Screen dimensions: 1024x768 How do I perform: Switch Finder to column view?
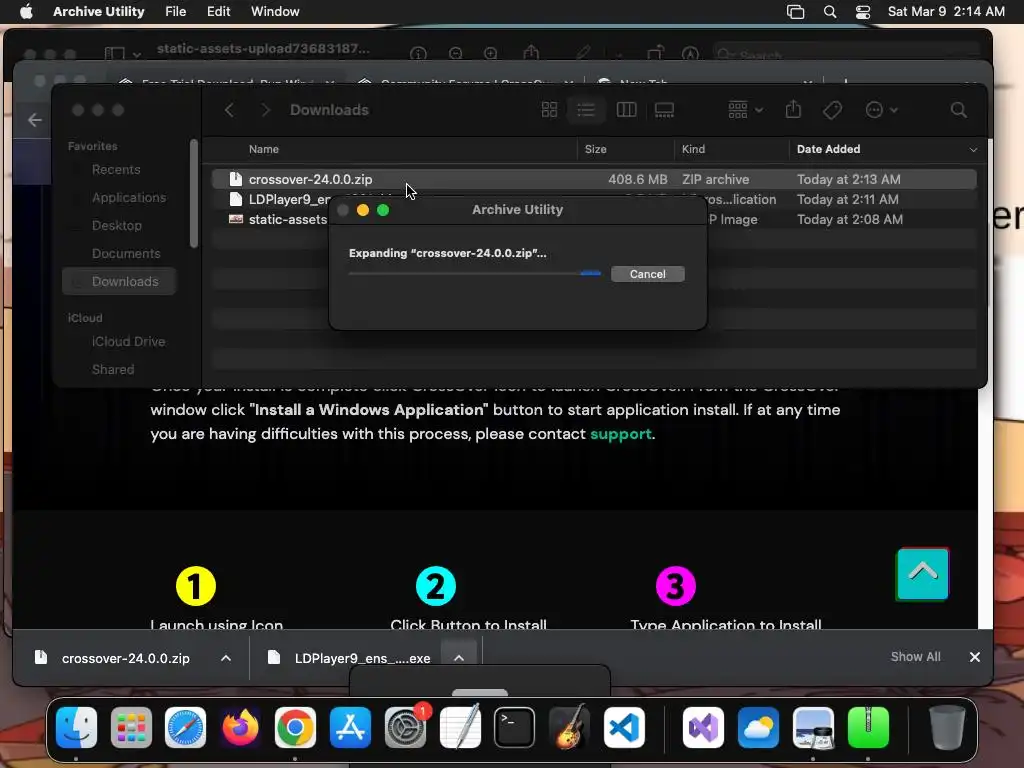click(626, 110)
